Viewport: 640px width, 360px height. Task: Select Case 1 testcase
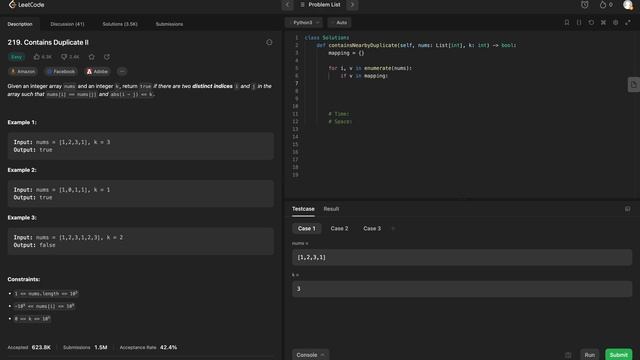(307, 229)
